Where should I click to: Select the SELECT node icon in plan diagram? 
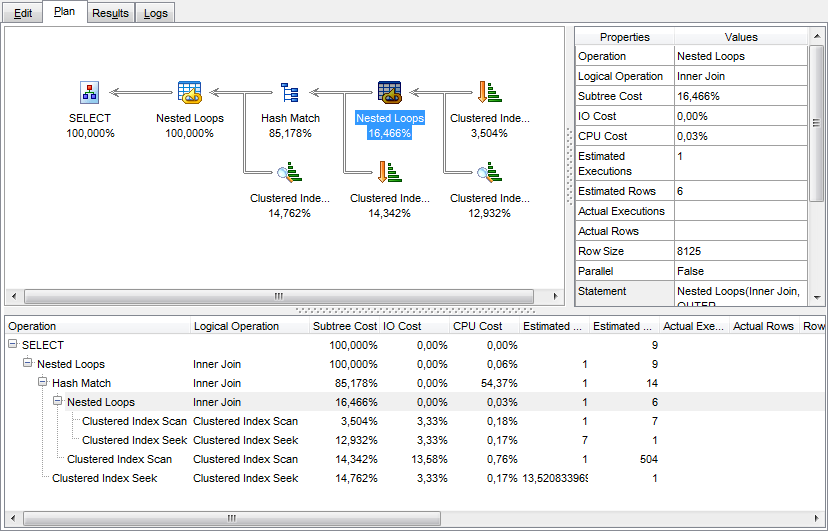tap(89, 92)
